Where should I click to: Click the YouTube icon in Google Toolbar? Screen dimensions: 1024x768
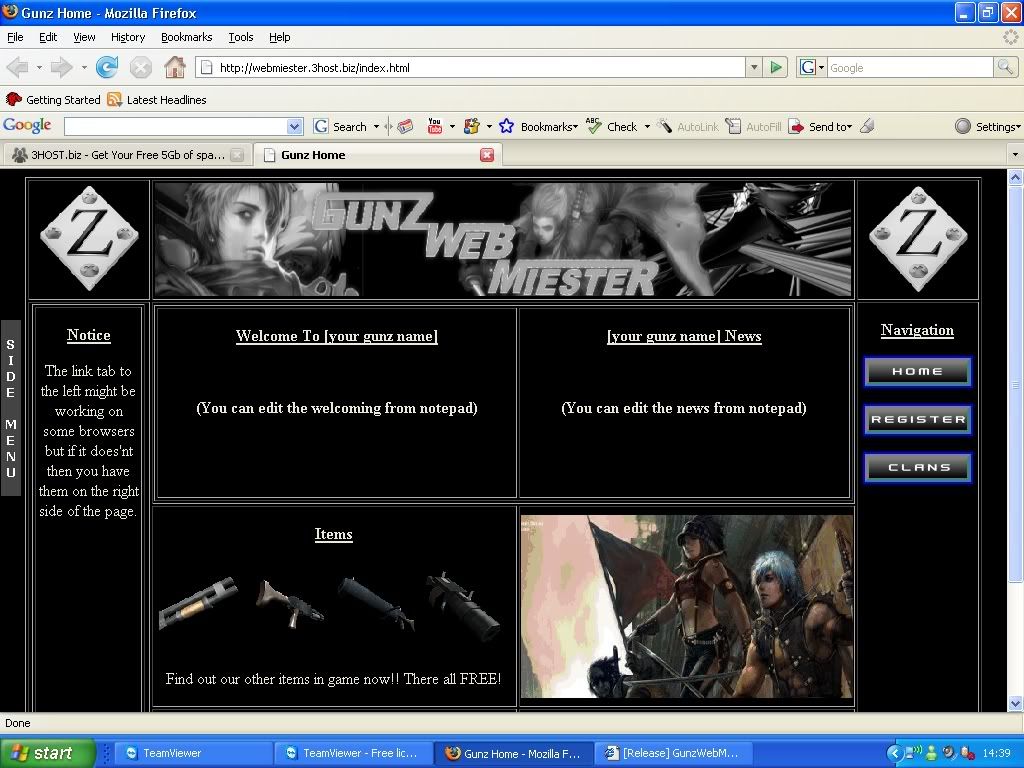(x=434, y=126)
